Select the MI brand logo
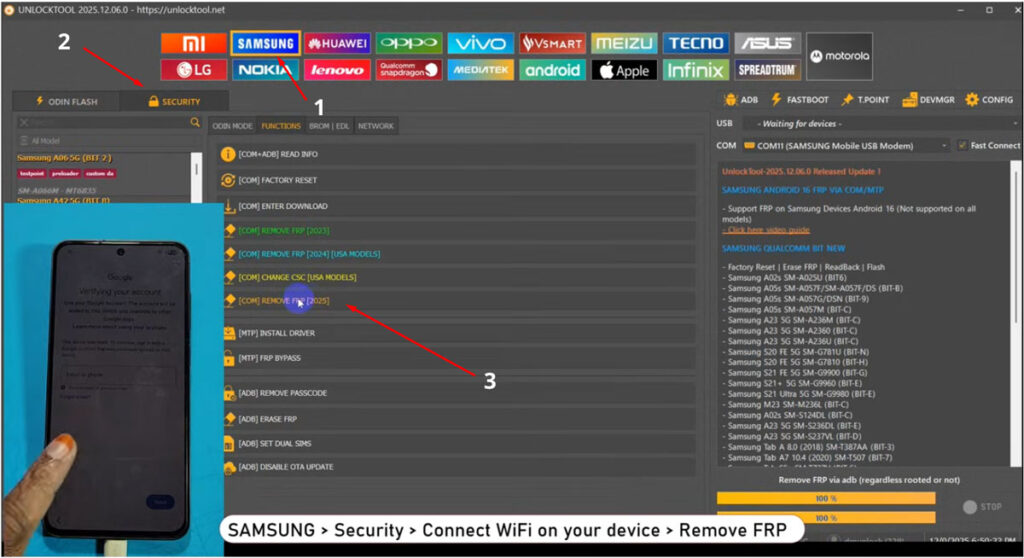 (x=193, y=44)
